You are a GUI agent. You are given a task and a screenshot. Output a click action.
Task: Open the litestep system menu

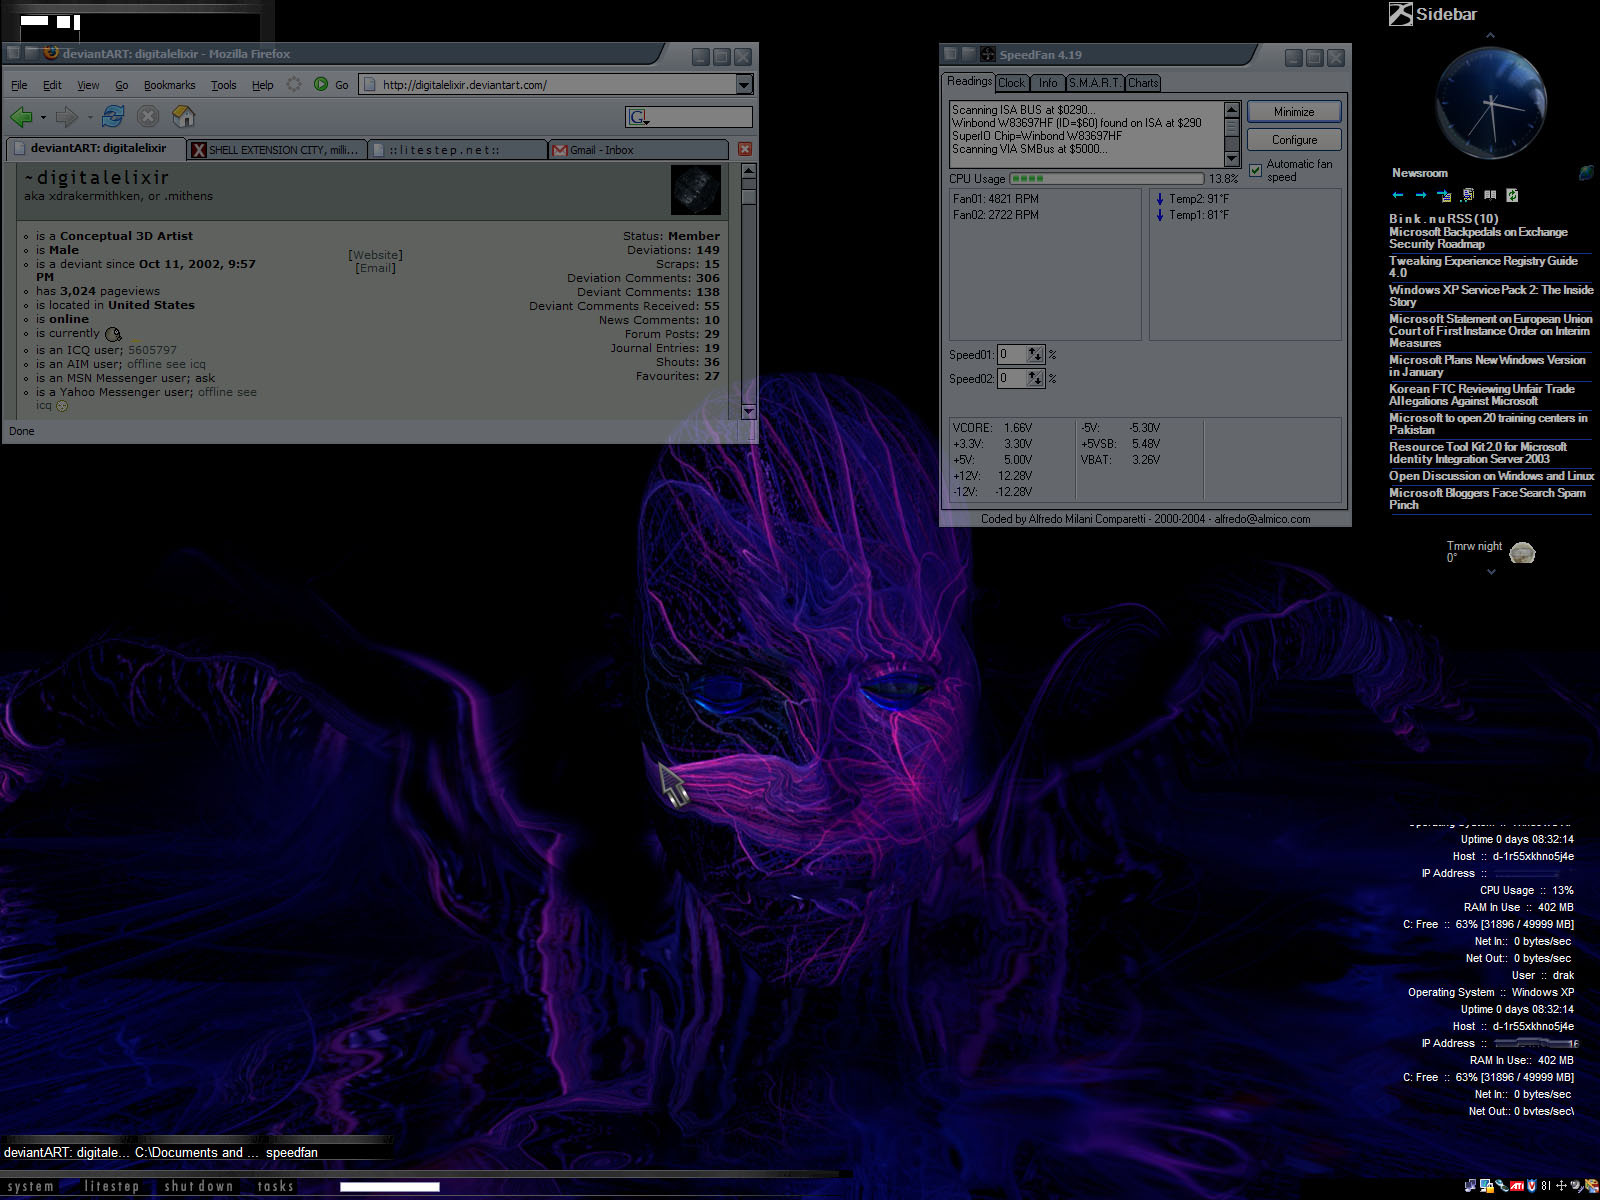[x=31, y=1186]
